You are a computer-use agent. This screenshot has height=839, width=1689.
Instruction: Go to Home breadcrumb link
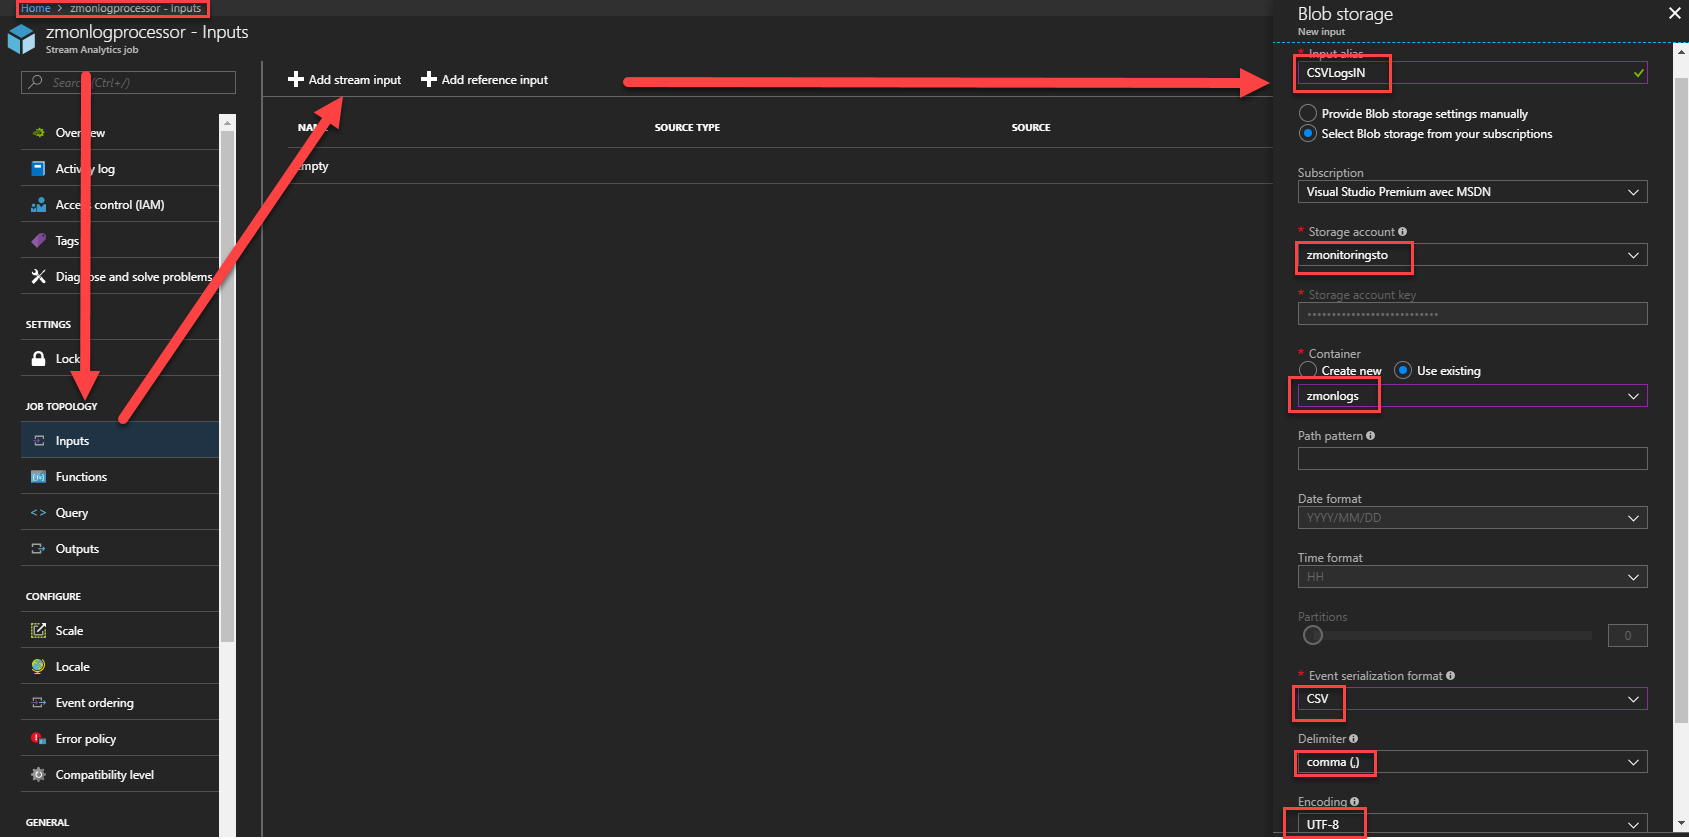36,8
